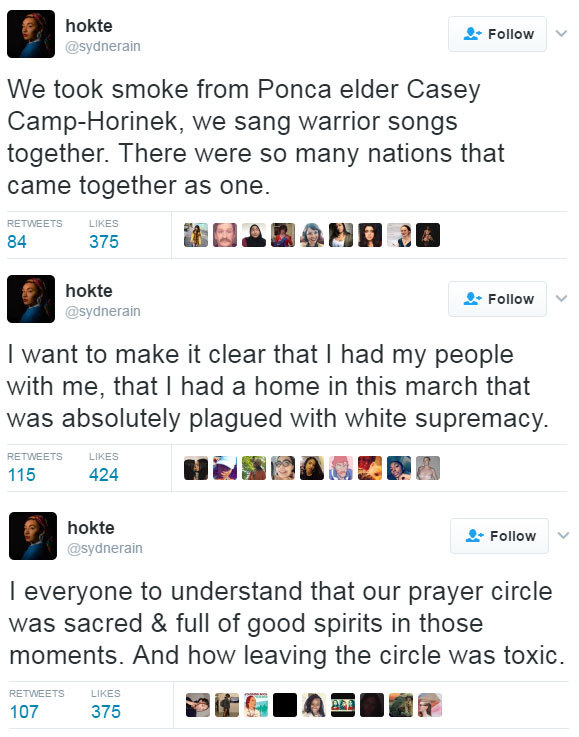Open hokte display name in third tweet
This screenshot has width=579, height=737.
[91, 527]
